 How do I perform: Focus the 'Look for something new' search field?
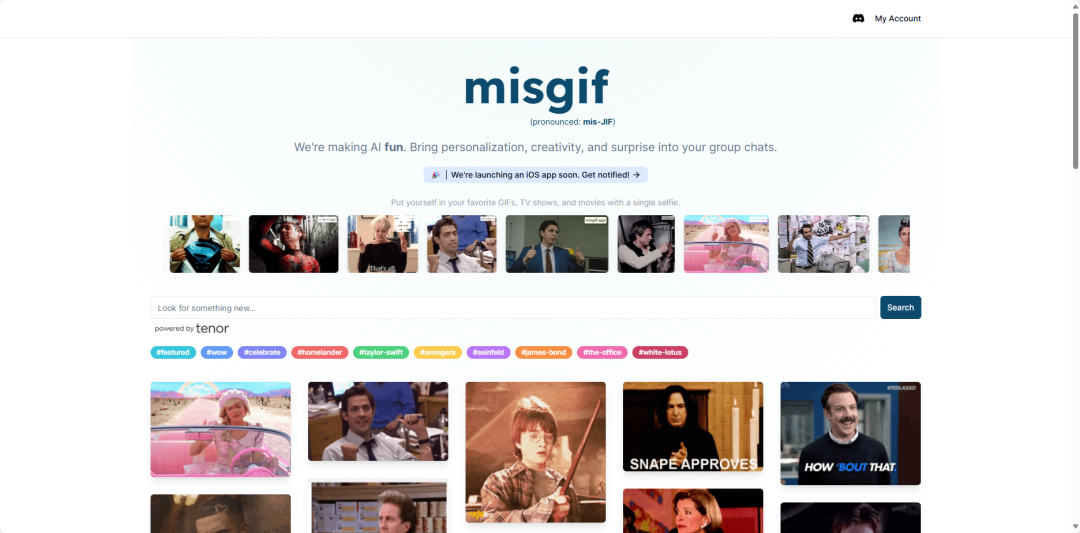(513, 308)
